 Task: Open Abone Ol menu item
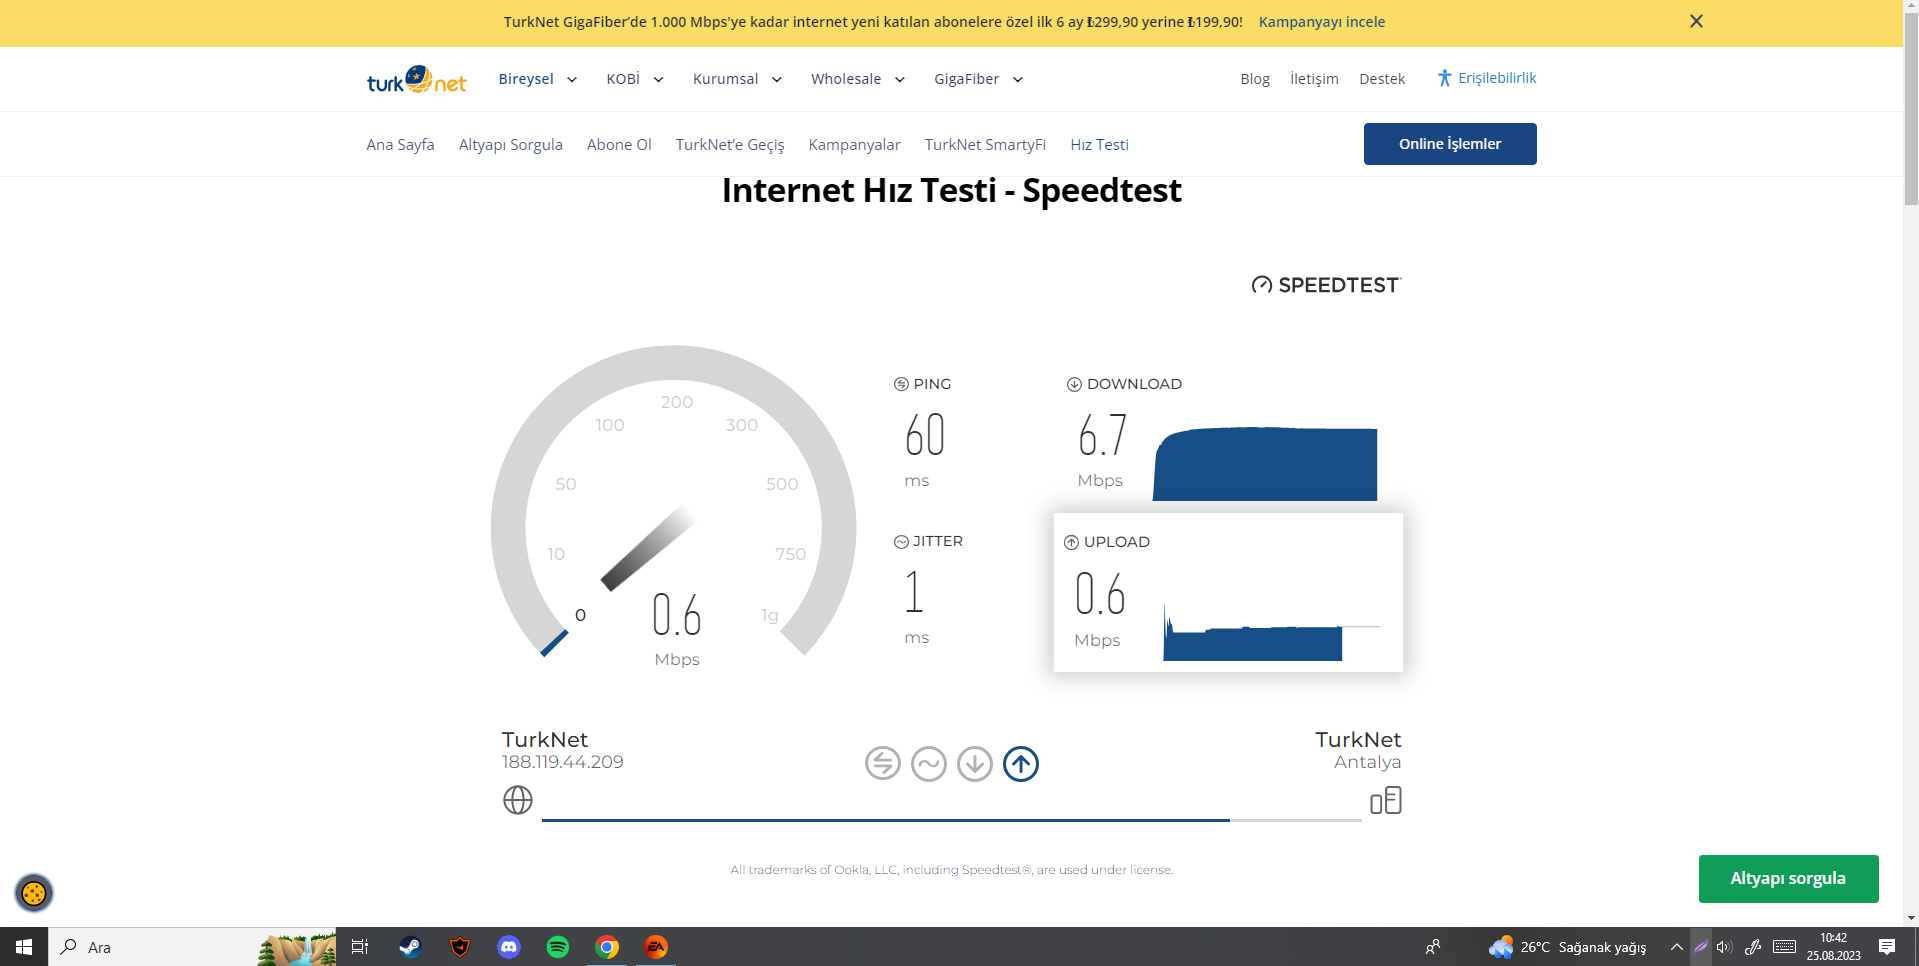pos(619,144)
